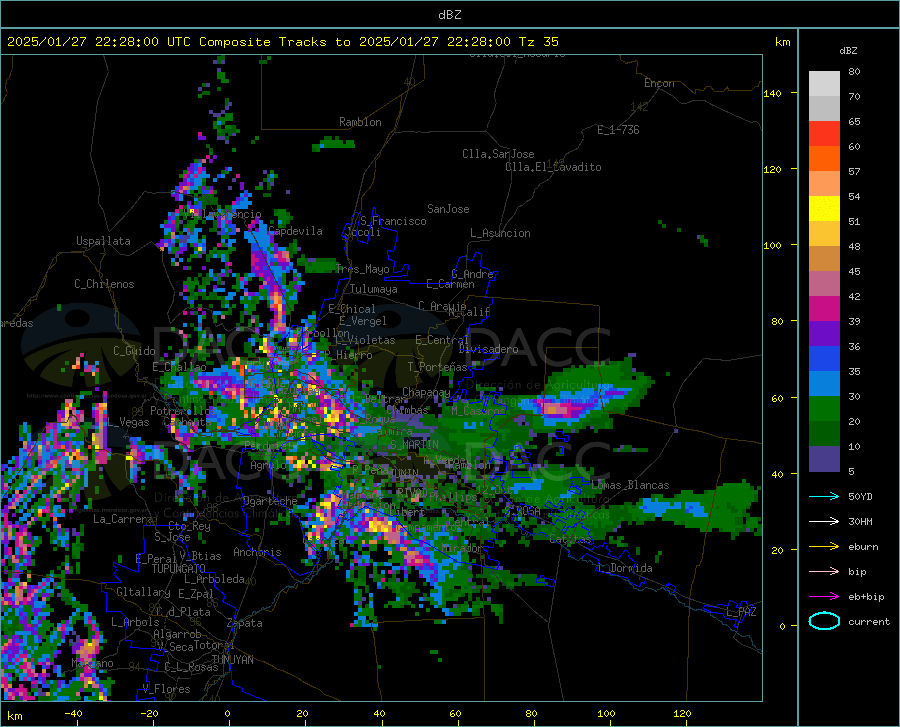This screenshot has height=727, width=900.
Task: Click the magenta storm cell near M_Caseros
Action: point(562,410)
